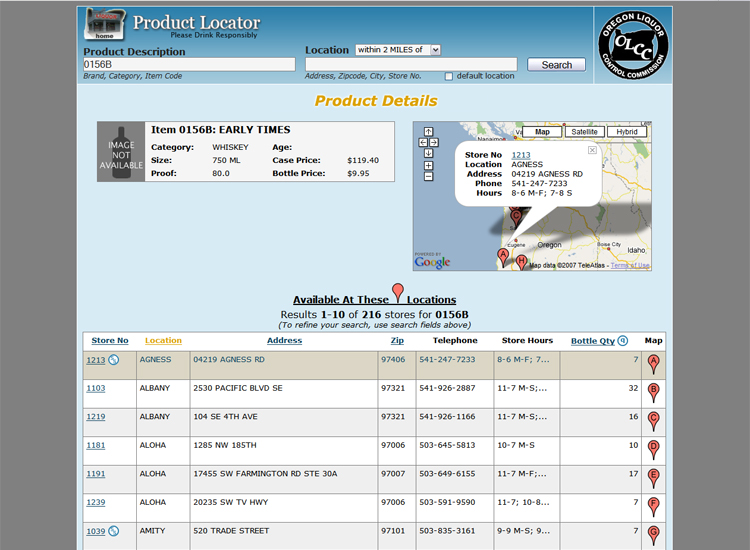750x550 pixels.
Task: Pan the map right with the right arrow
Action: coord(434,143)
